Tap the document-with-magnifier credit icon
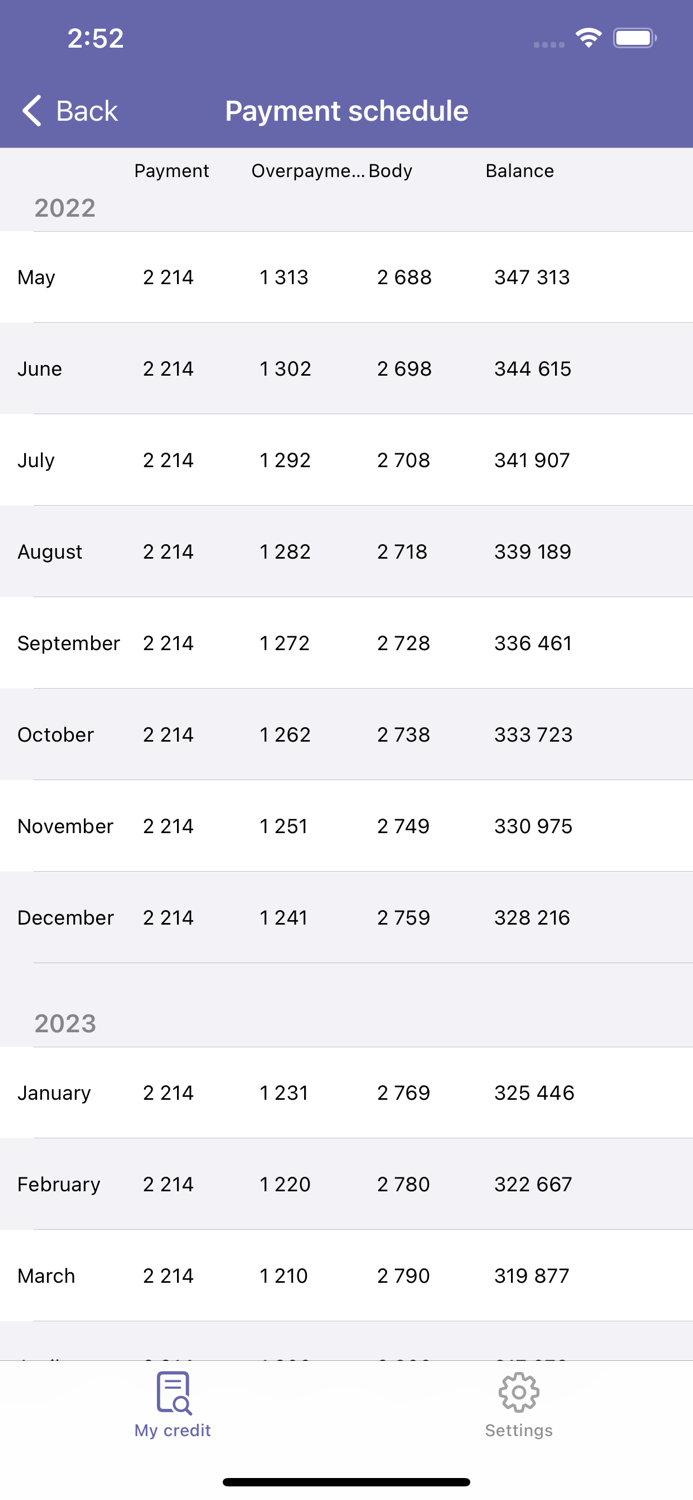The width and height of the screenshot is (693, 1500). point(173,1391)
